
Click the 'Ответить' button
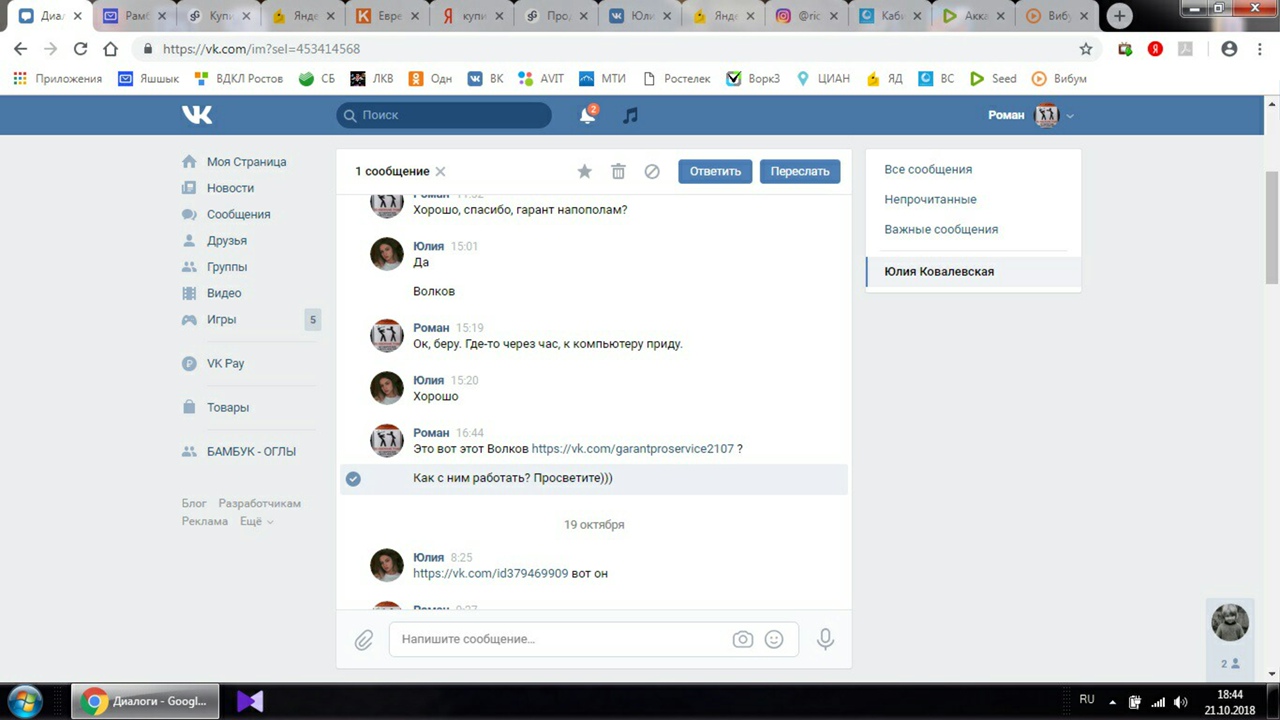(x=715, y=171)
